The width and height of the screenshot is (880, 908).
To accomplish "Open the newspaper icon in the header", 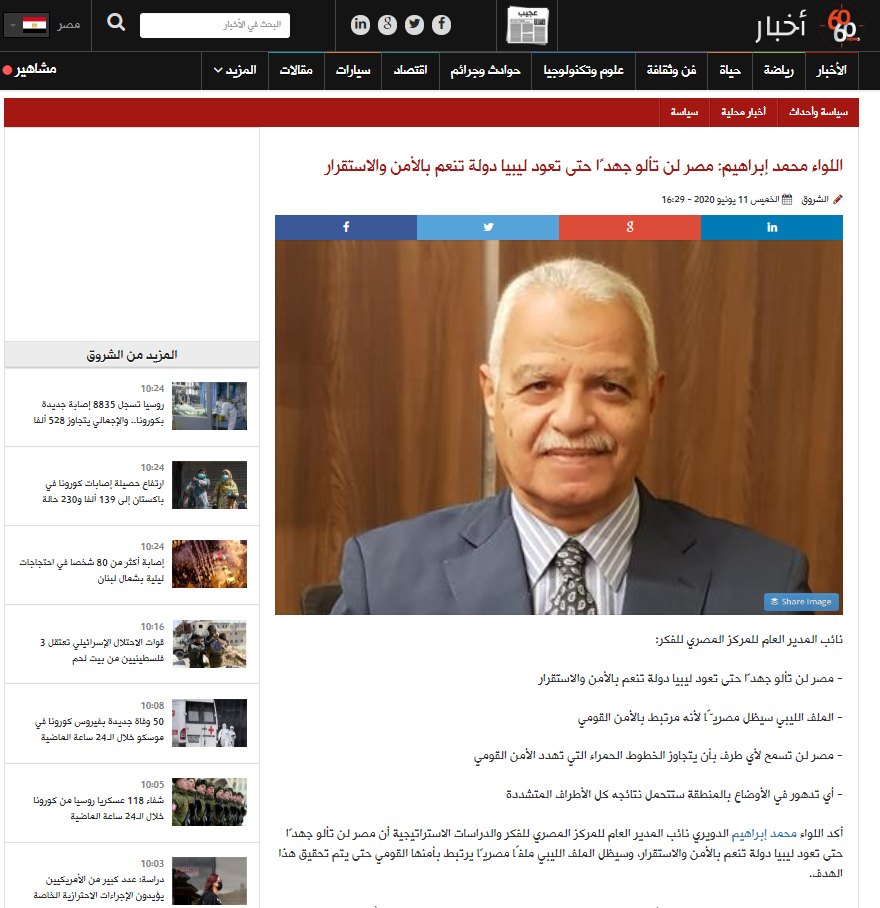I will pyautogui.click(x=527, y=25).
